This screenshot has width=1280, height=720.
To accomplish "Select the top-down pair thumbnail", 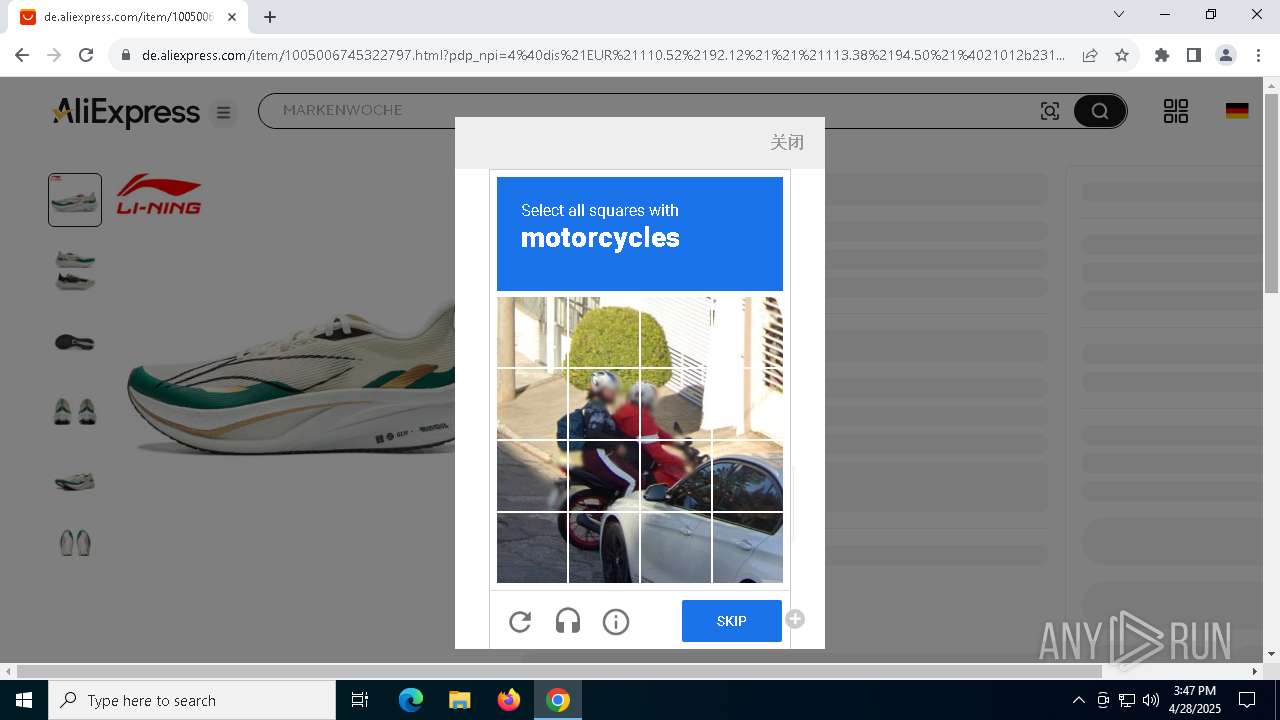I will pos(75,543).
